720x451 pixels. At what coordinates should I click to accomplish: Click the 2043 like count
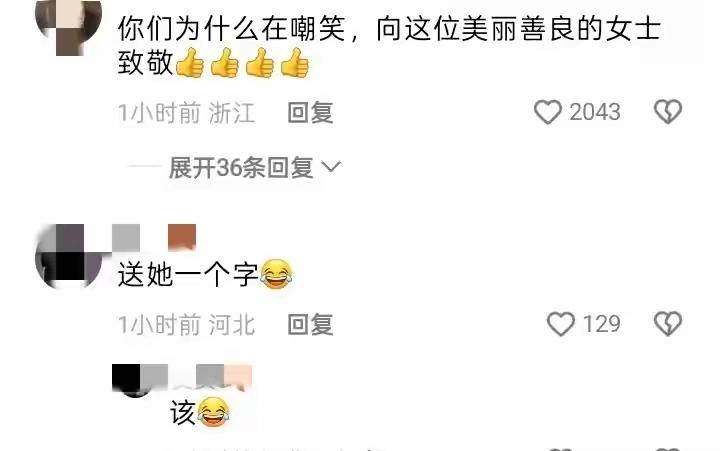coord(595,112)
